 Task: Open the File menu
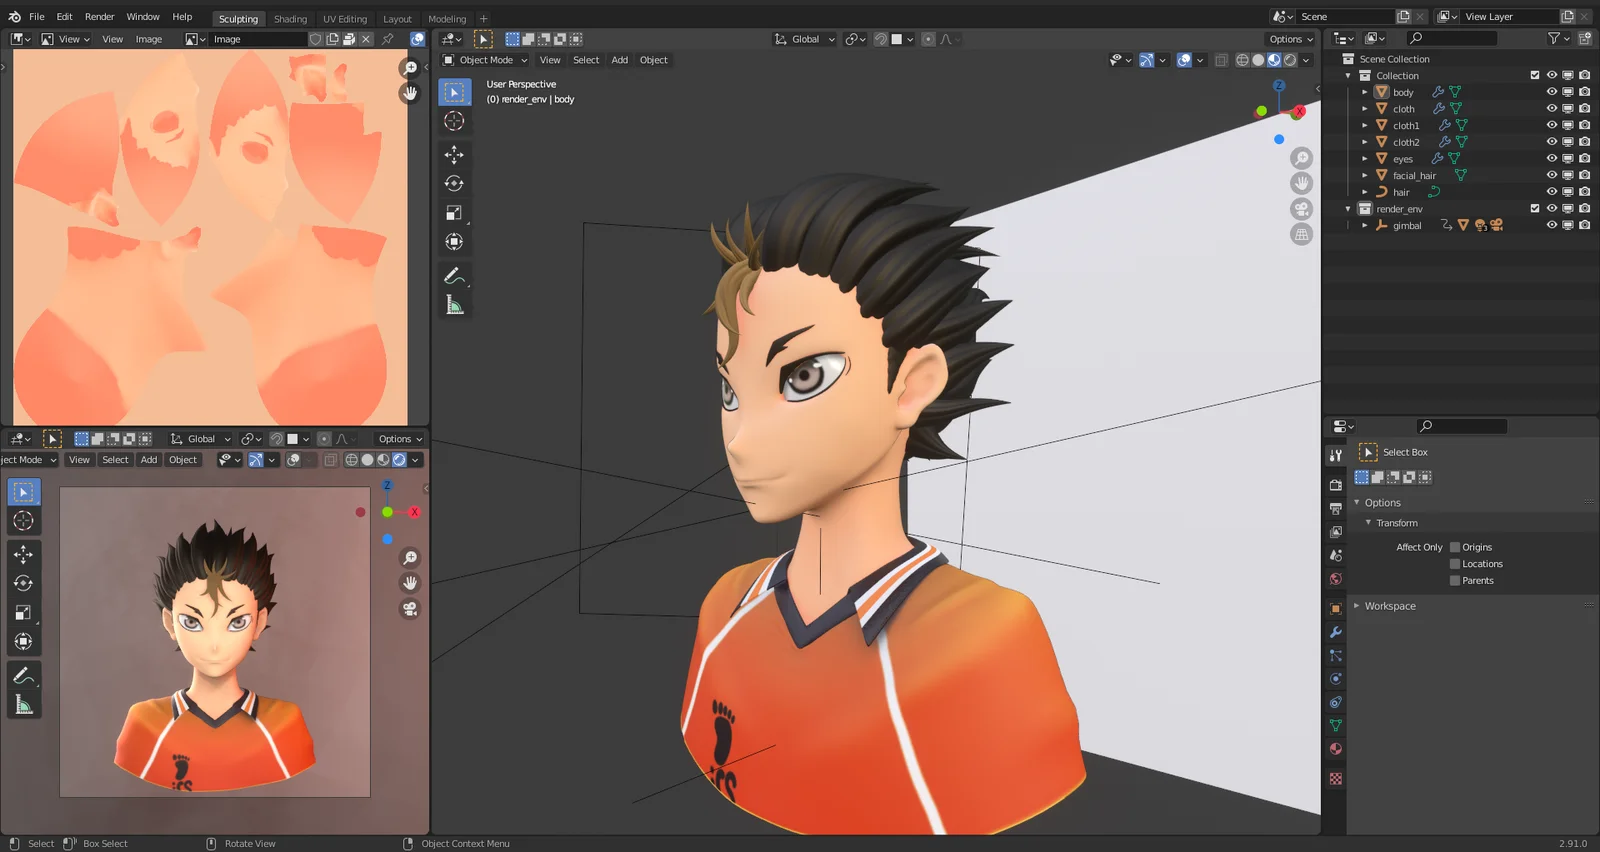tap(37, 17)
